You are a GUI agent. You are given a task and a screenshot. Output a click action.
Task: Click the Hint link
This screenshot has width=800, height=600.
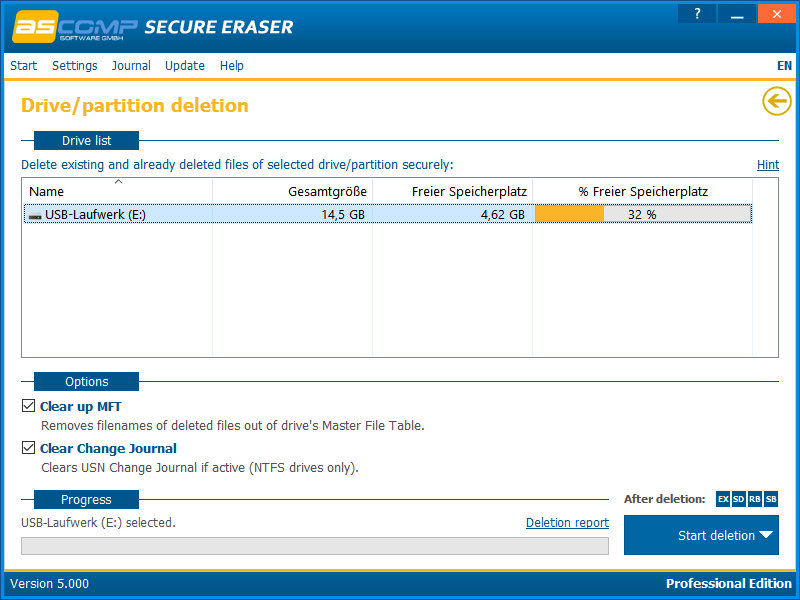[767, 165]
